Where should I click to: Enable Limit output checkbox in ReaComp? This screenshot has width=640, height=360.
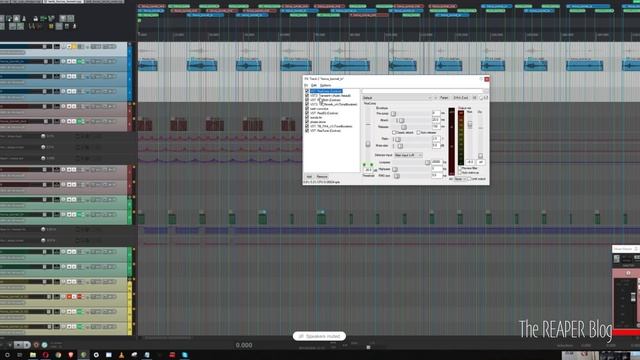coord(469,179)
